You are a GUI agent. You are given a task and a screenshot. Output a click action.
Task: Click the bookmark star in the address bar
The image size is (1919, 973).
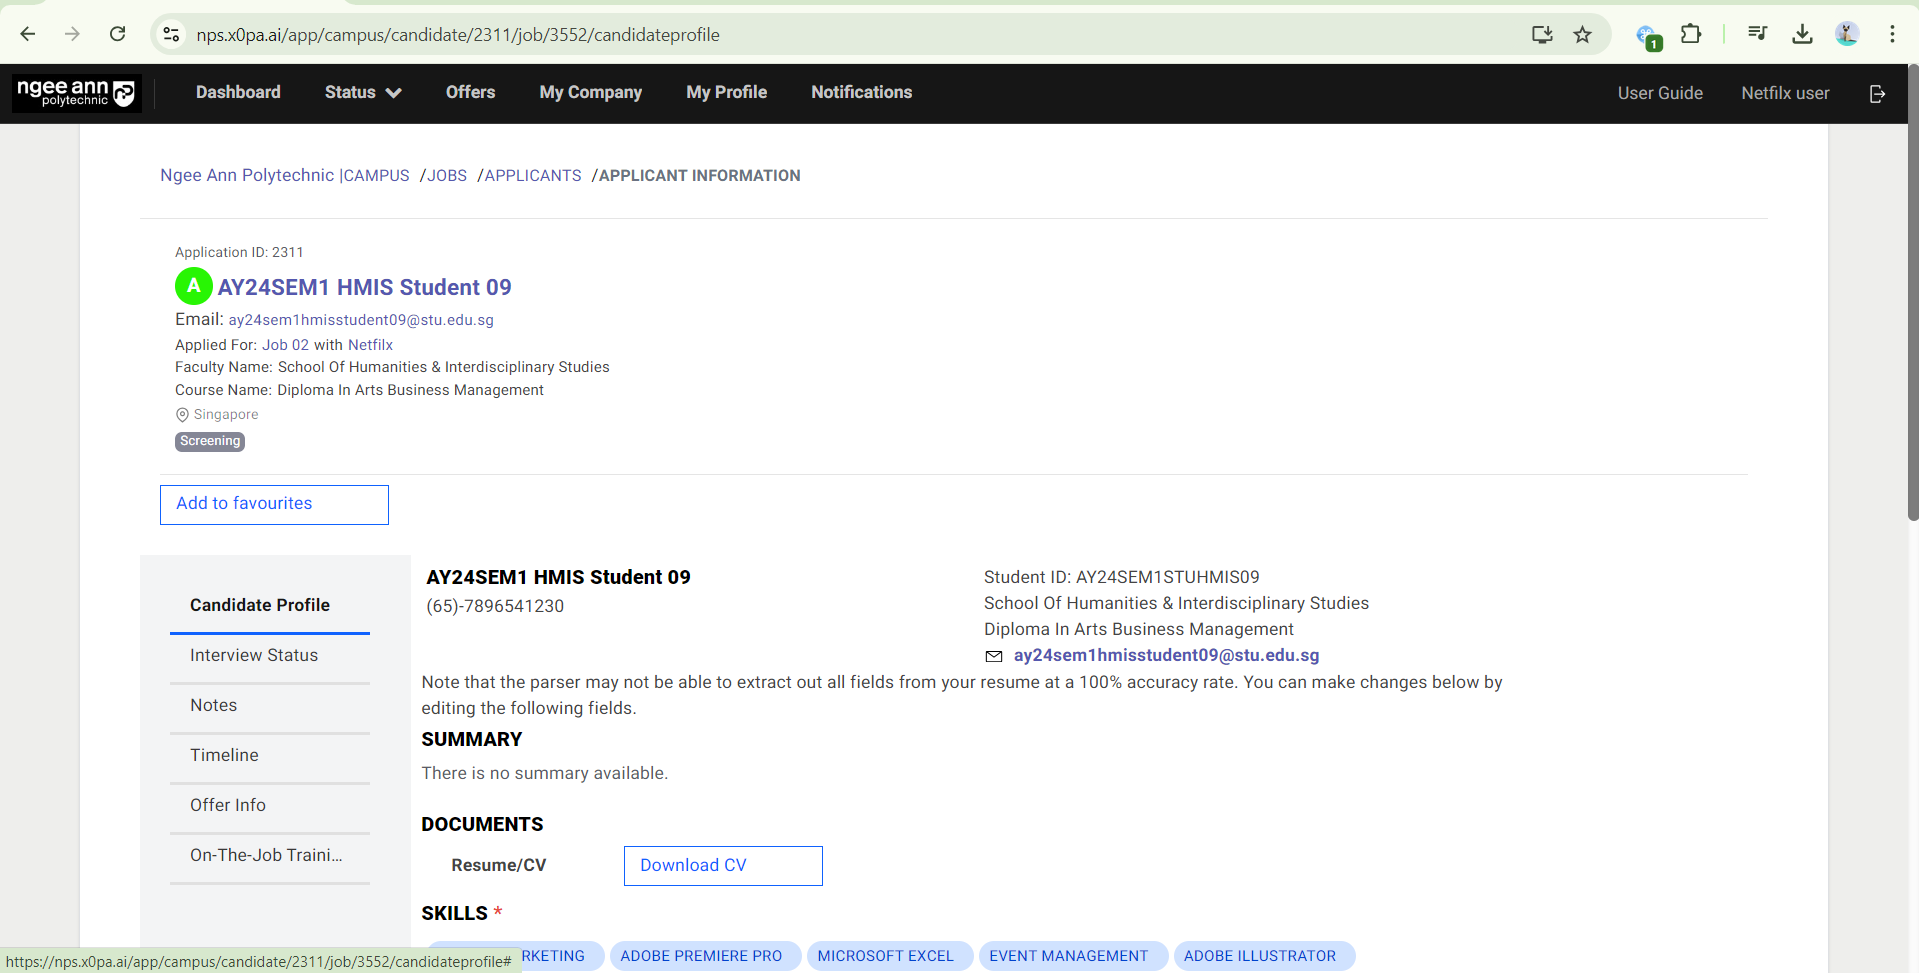pos(1583,33)
